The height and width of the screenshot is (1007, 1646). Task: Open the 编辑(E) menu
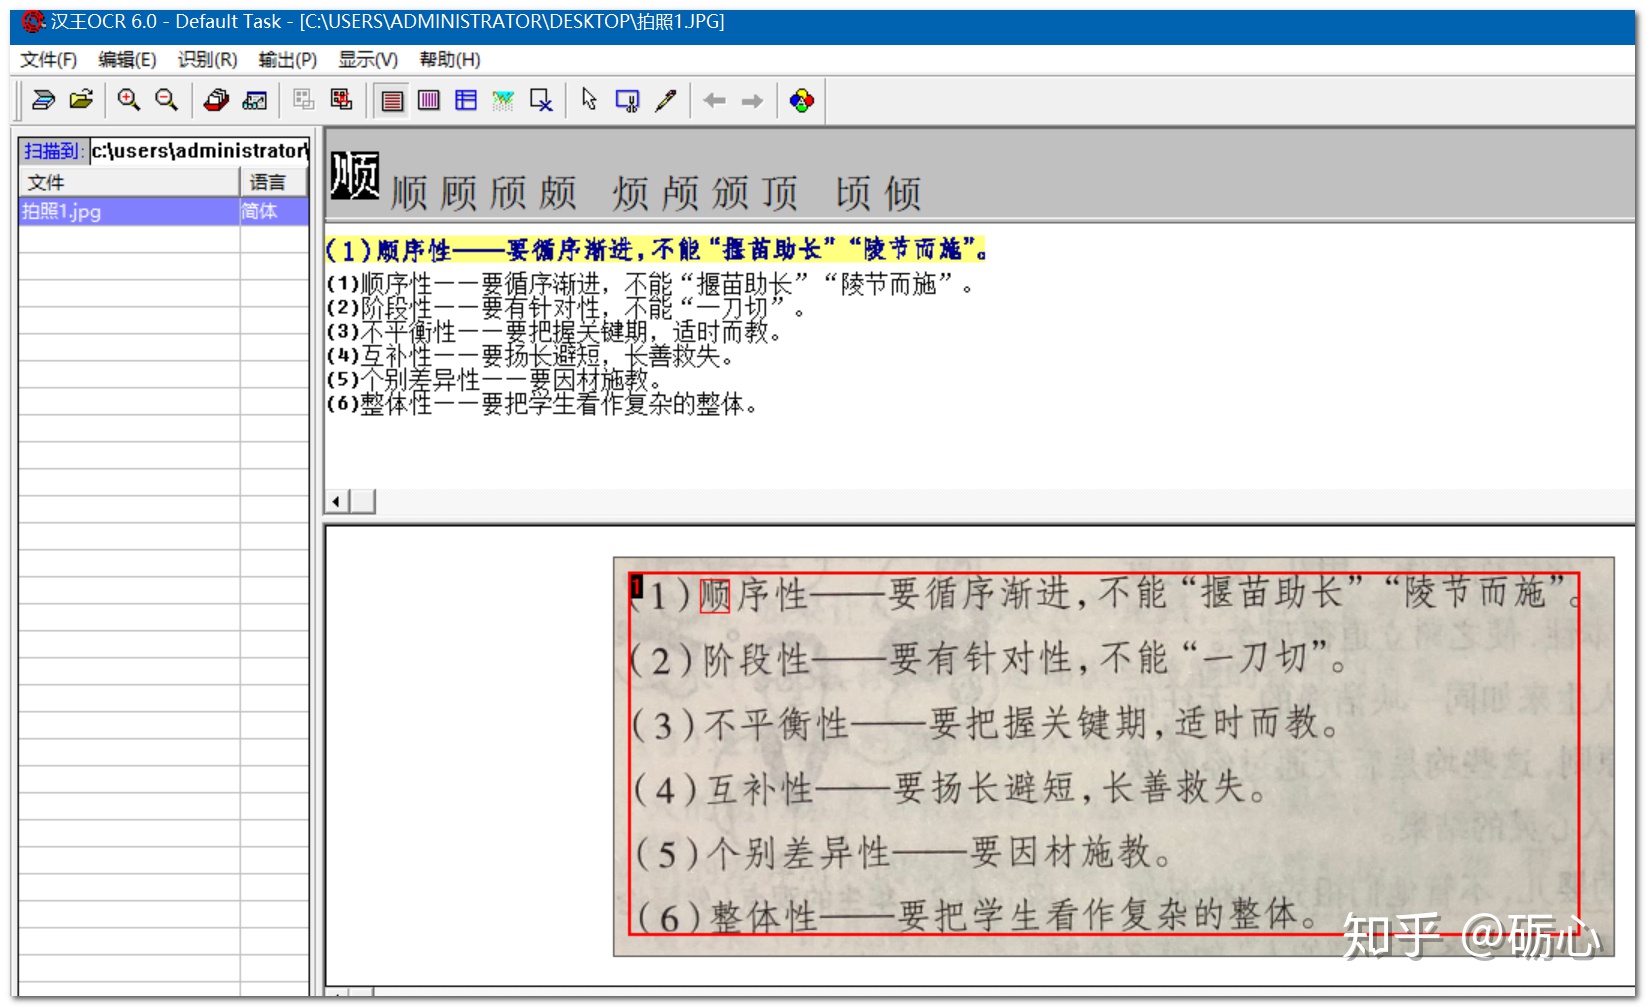click(x=127, y=60)
